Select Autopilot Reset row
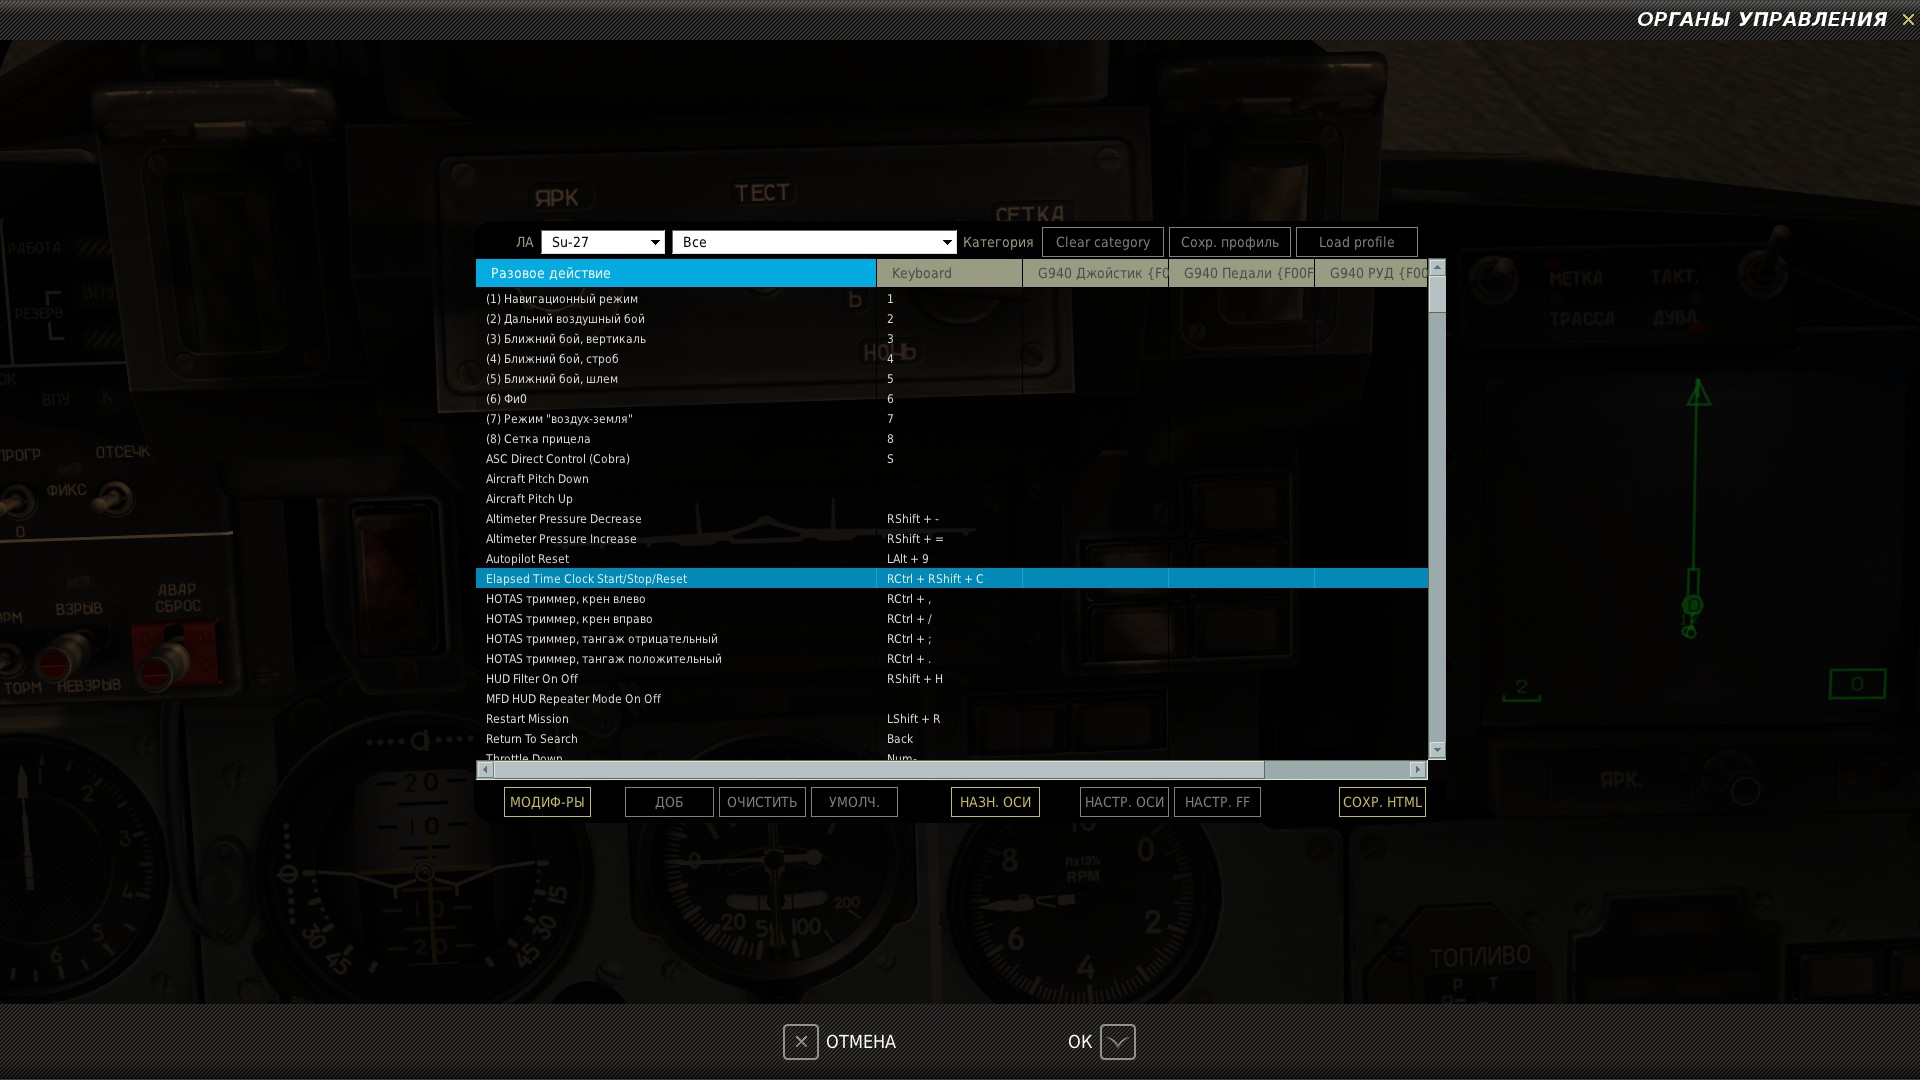1920x1080 pixels. pyautogui.click(x=952, y=559)
